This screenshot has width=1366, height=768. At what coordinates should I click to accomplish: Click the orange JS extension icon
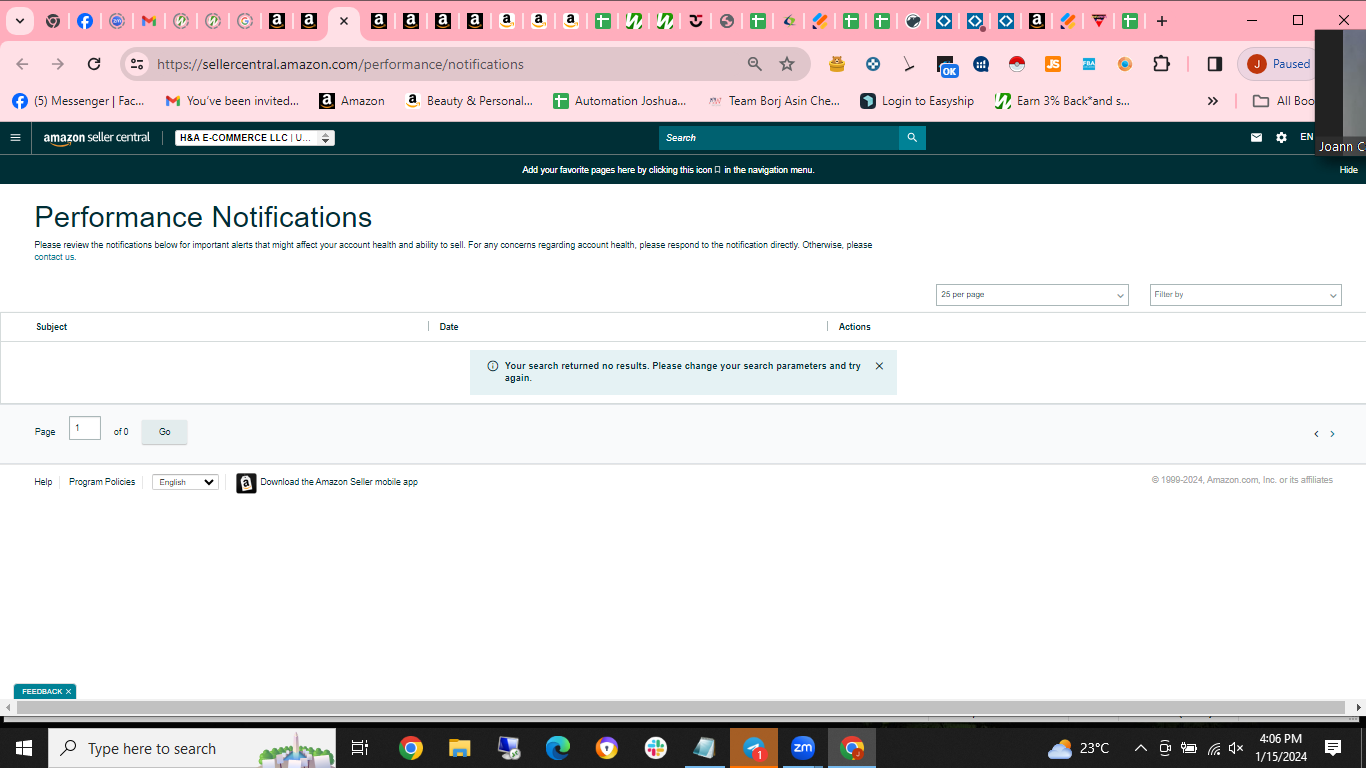[x=1053, y=64]
